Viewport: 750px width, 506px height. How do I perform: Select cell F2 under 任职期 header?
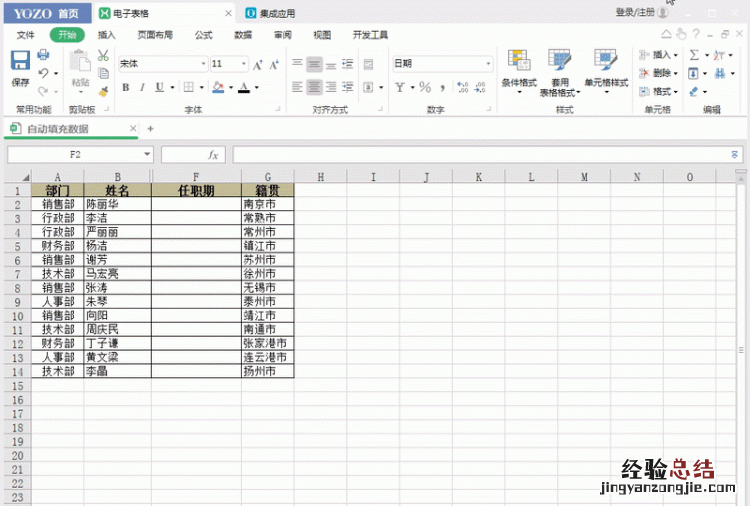pyautogui.click(x=195, y=203)
